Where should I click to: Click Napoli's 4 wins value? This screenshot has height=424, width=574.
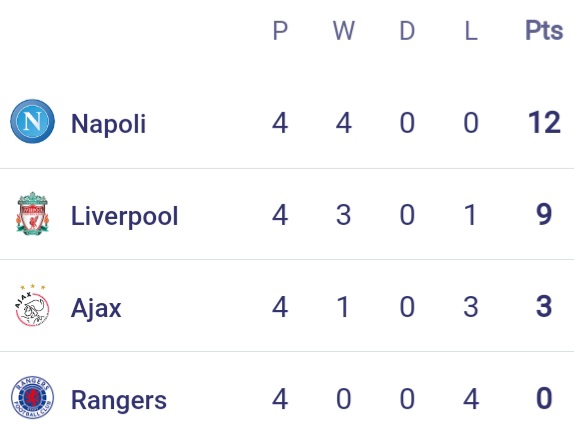pyautogui.click(x=343, y=122)
